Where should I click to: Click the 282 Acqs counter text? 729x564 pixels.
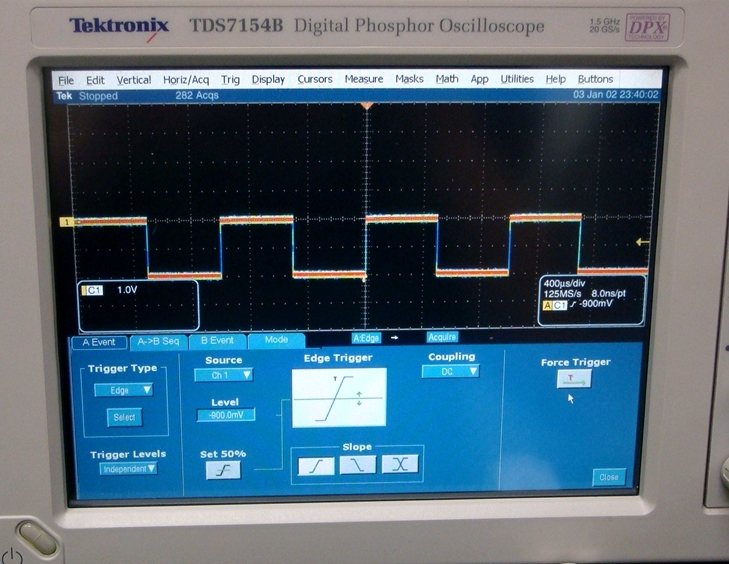pos(197,95)
